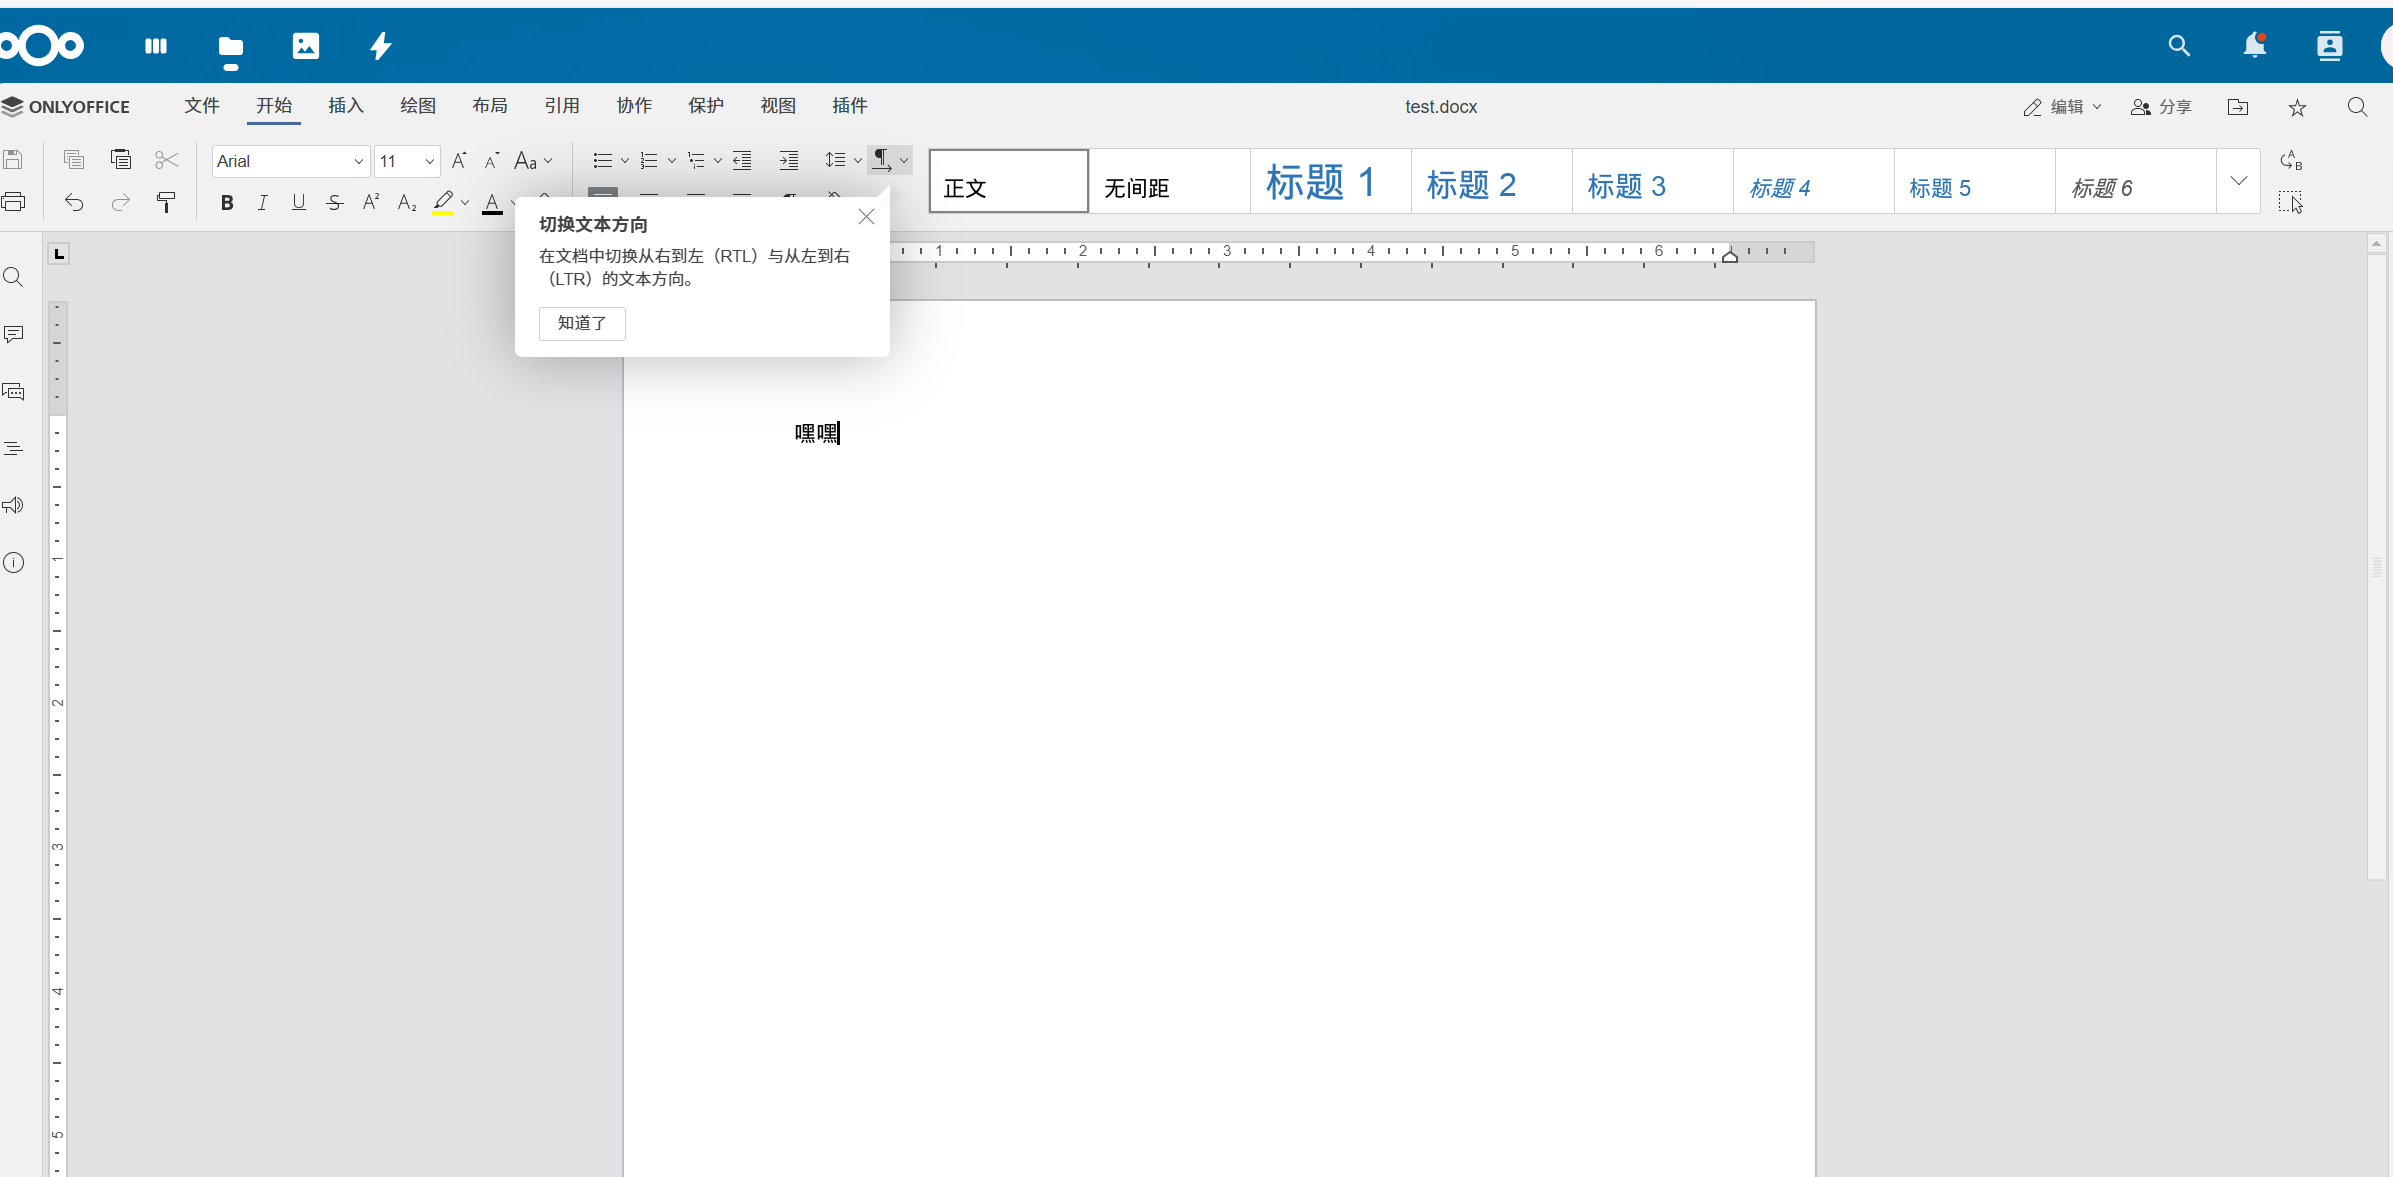Image resolution: width=2393 pixels, height=1177 pixels.
Task: Open the font size 11 dropdown
Action: pyautogui.click(x=430, y=161)
